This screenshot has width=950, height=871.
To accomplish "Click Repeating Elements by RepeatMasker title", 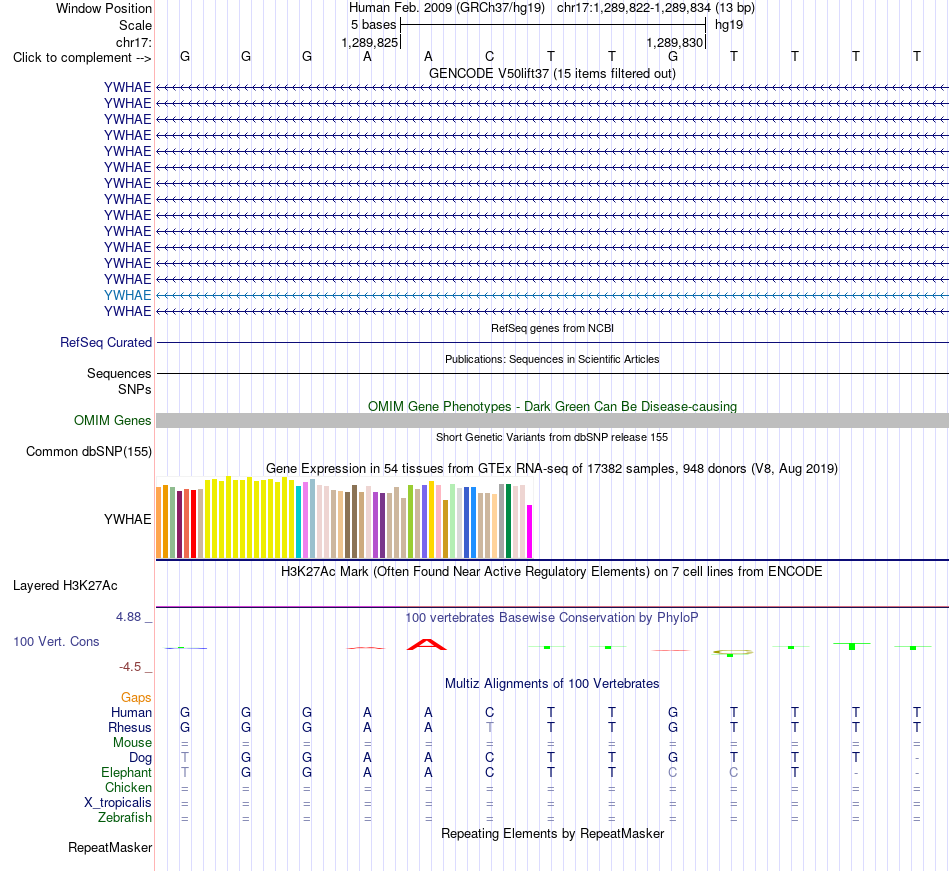I will pyautogui.click(x=552, y=834).
